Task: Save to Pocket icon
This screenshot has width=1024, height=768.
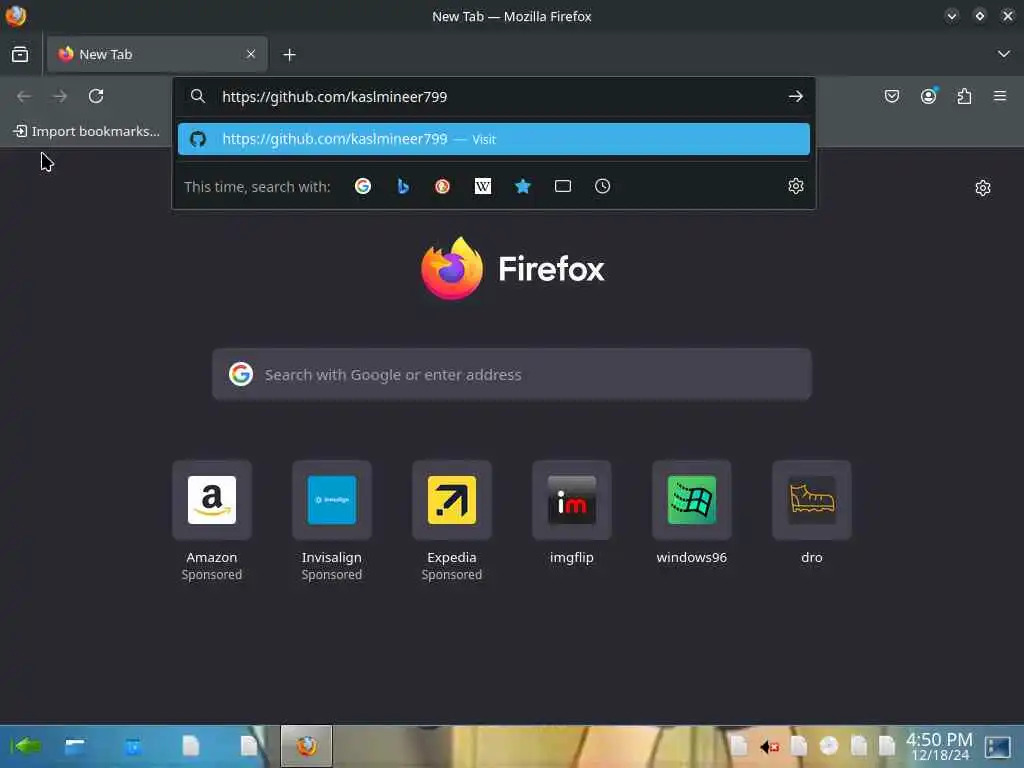Action: tap(891, 97)
